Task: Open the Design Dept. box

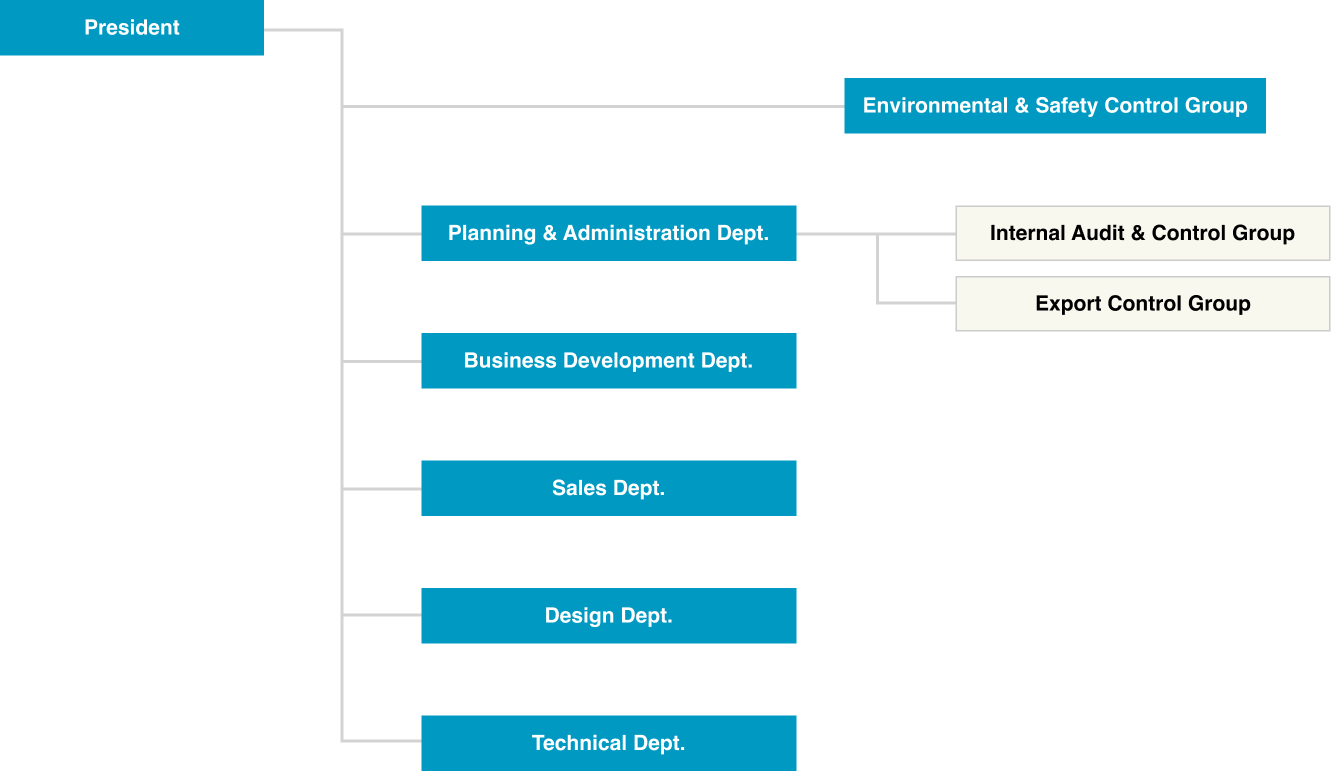Action: tap(608, 616)
